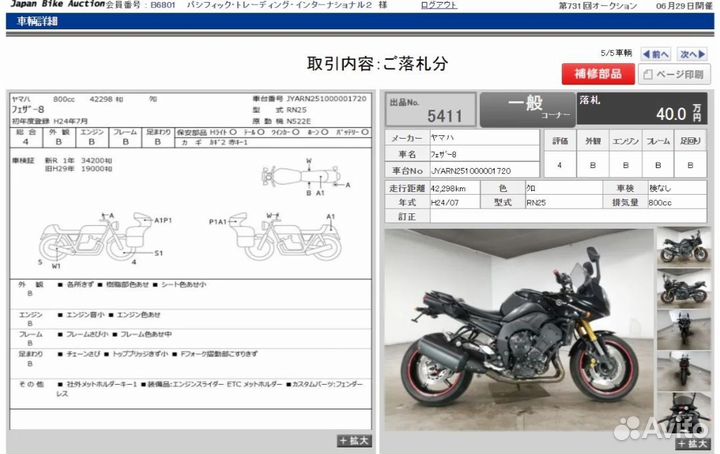Image resolution: width=720 pixels, height=454 pixels.
Task: Click the Japan Bike Auction logo
Action: coord(46,6)
